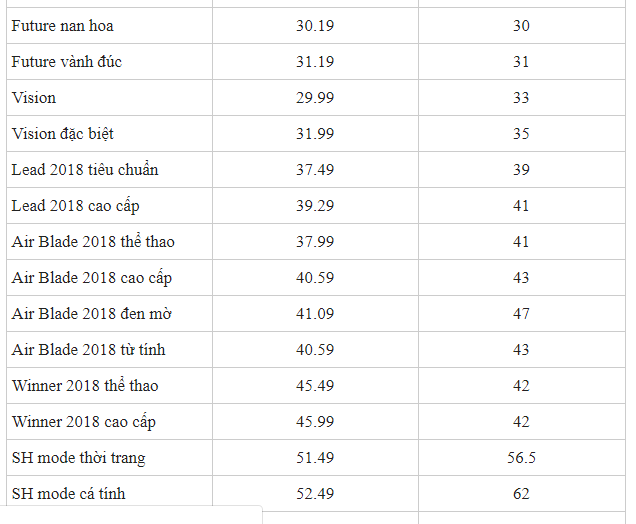Select the 47 value cell

point(522,314)
